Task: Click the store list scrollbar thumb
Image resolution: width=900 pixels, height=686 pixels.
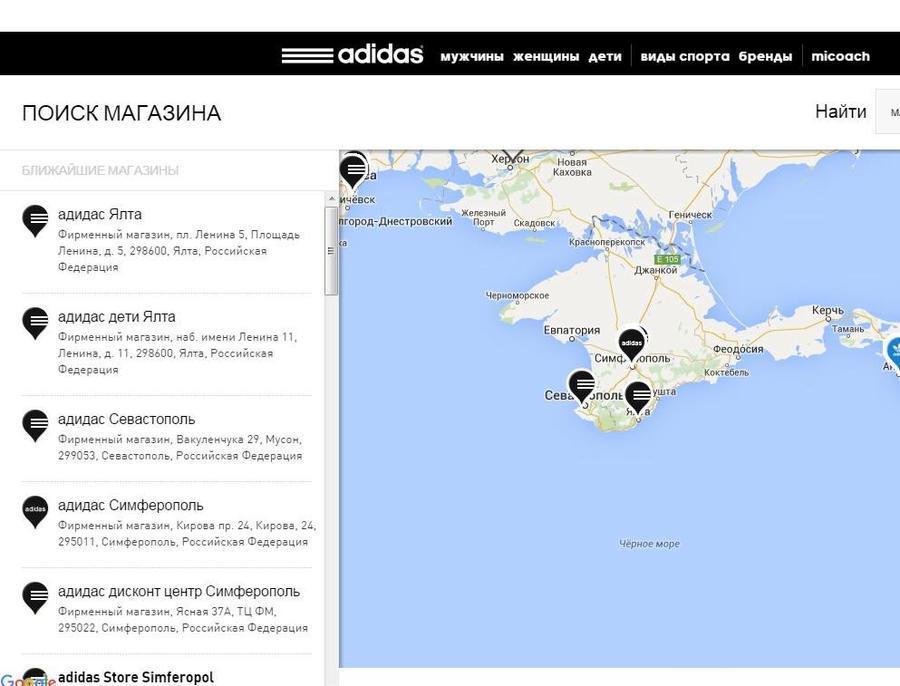Action: coord(331,251)
